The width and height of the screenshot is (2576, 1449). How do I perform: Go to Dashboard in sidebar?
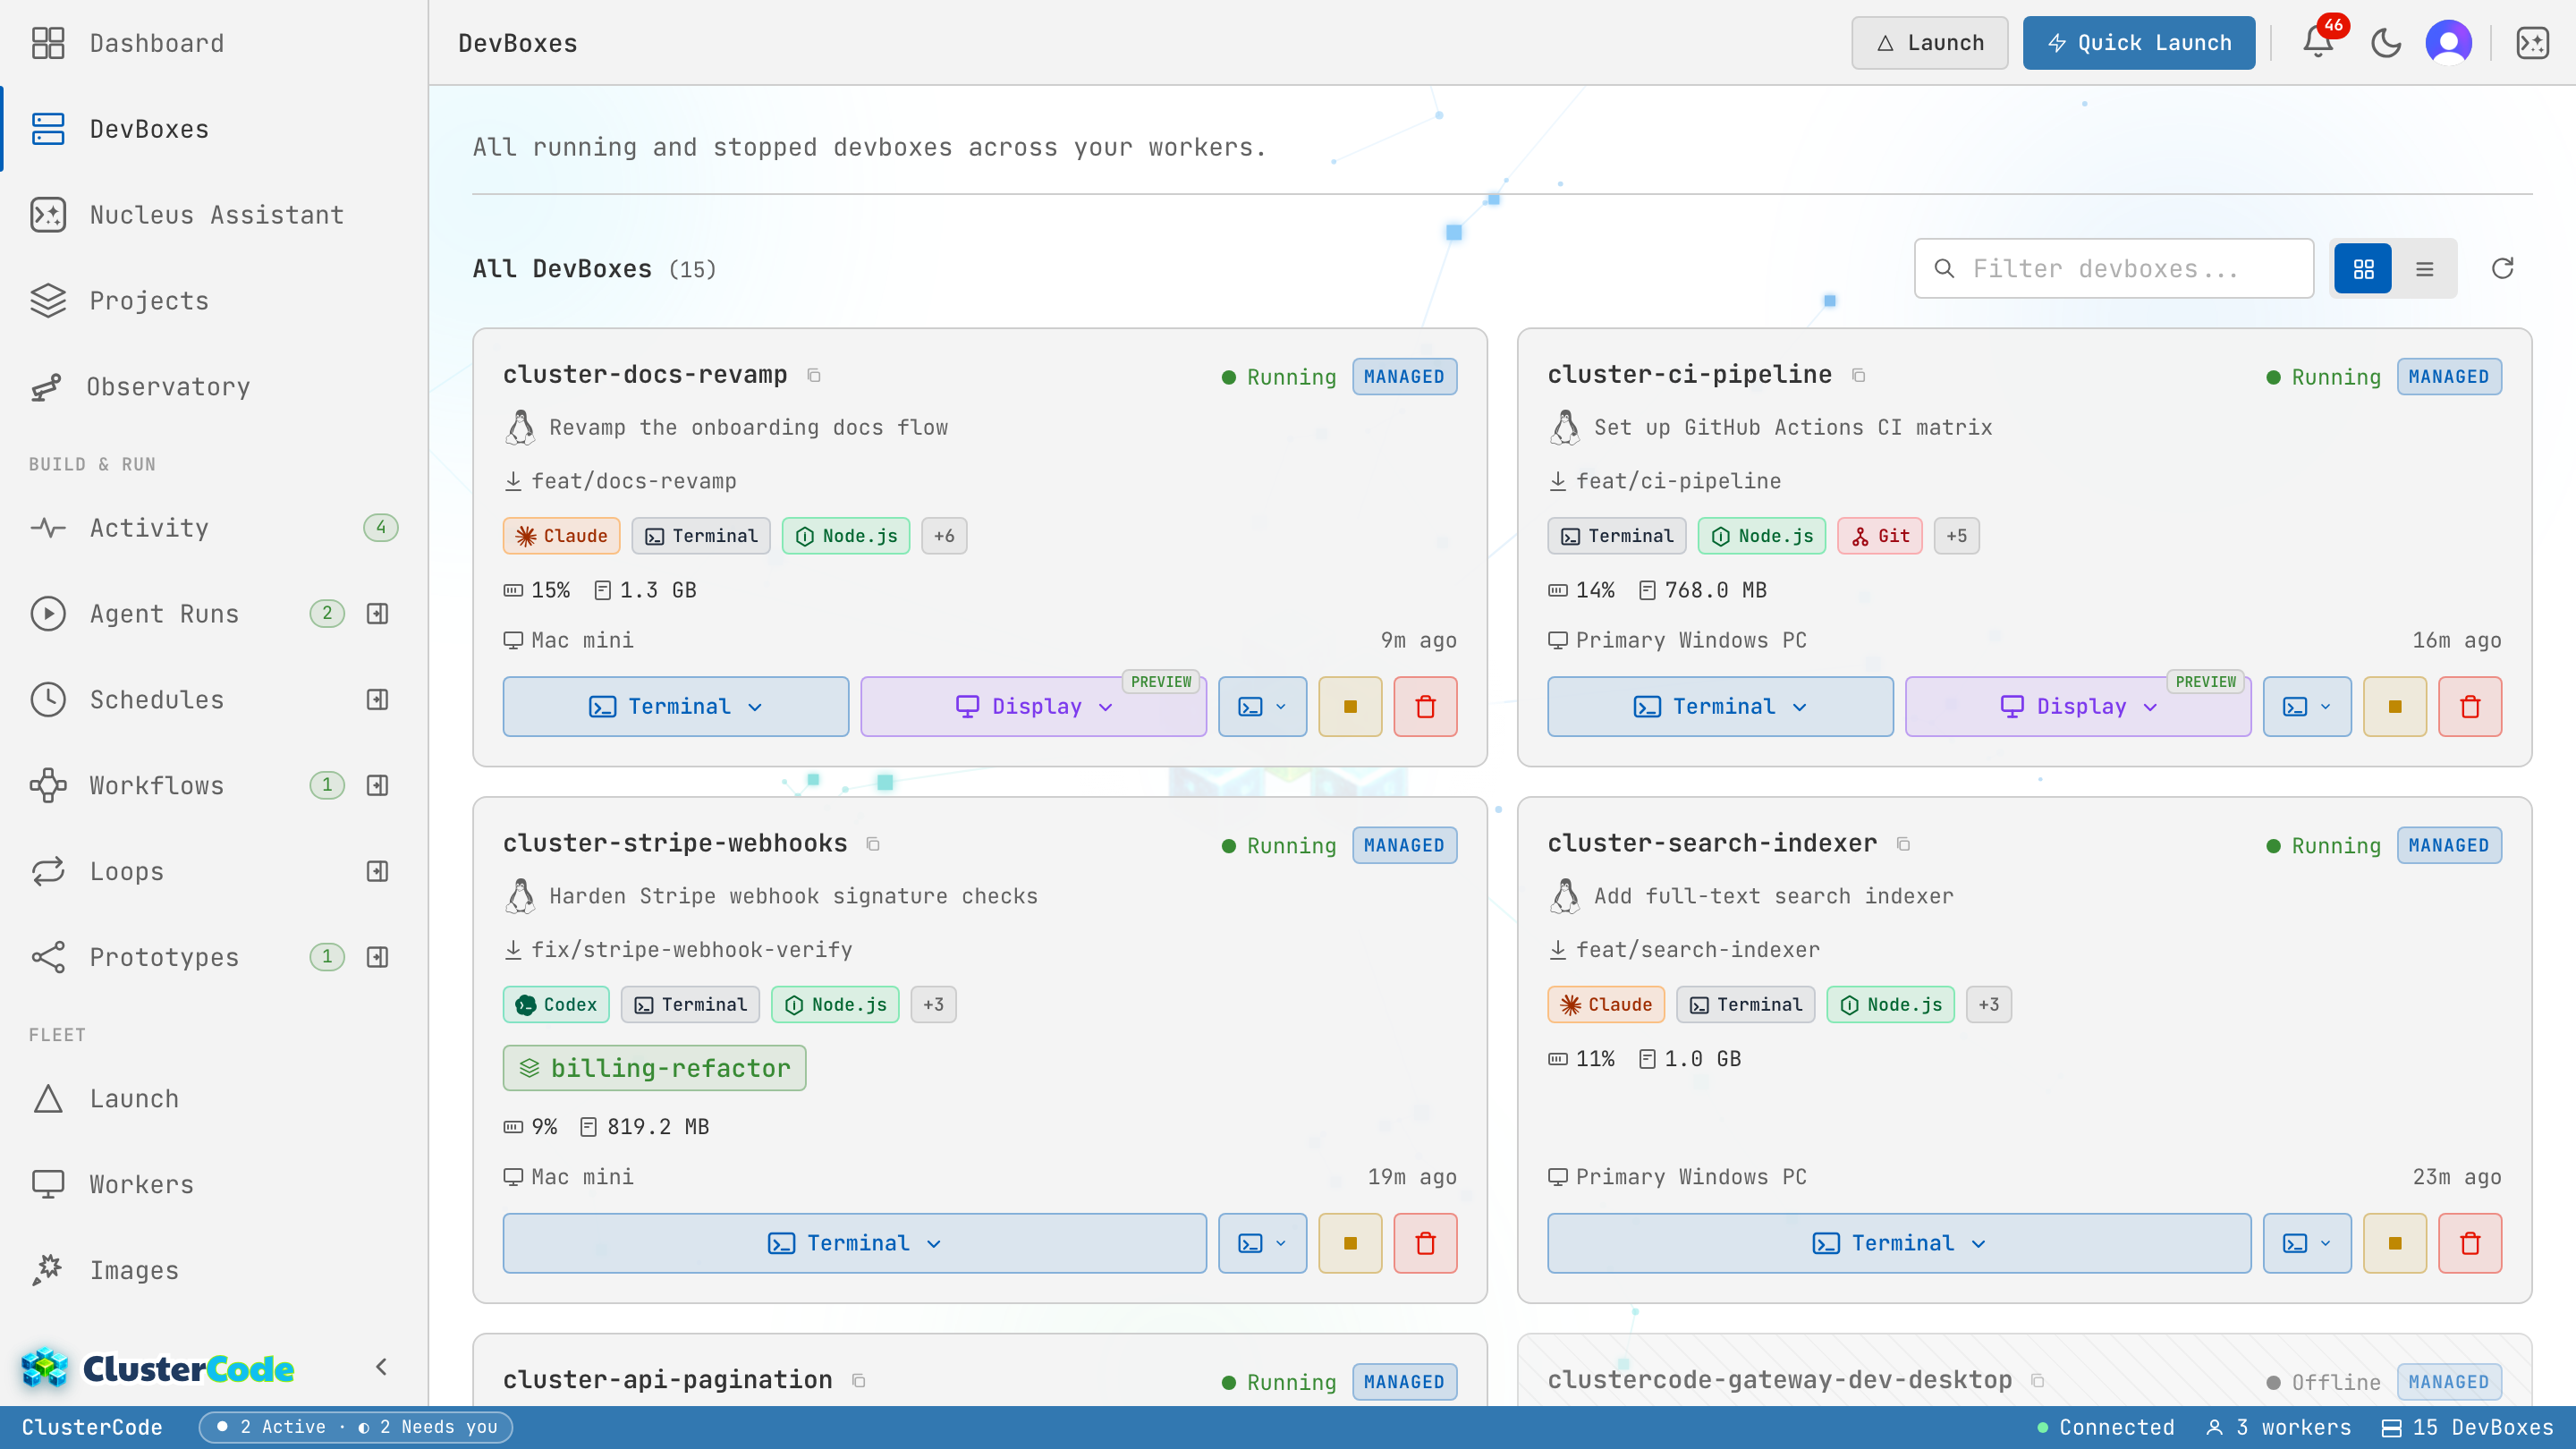click(x=213, y=43)
